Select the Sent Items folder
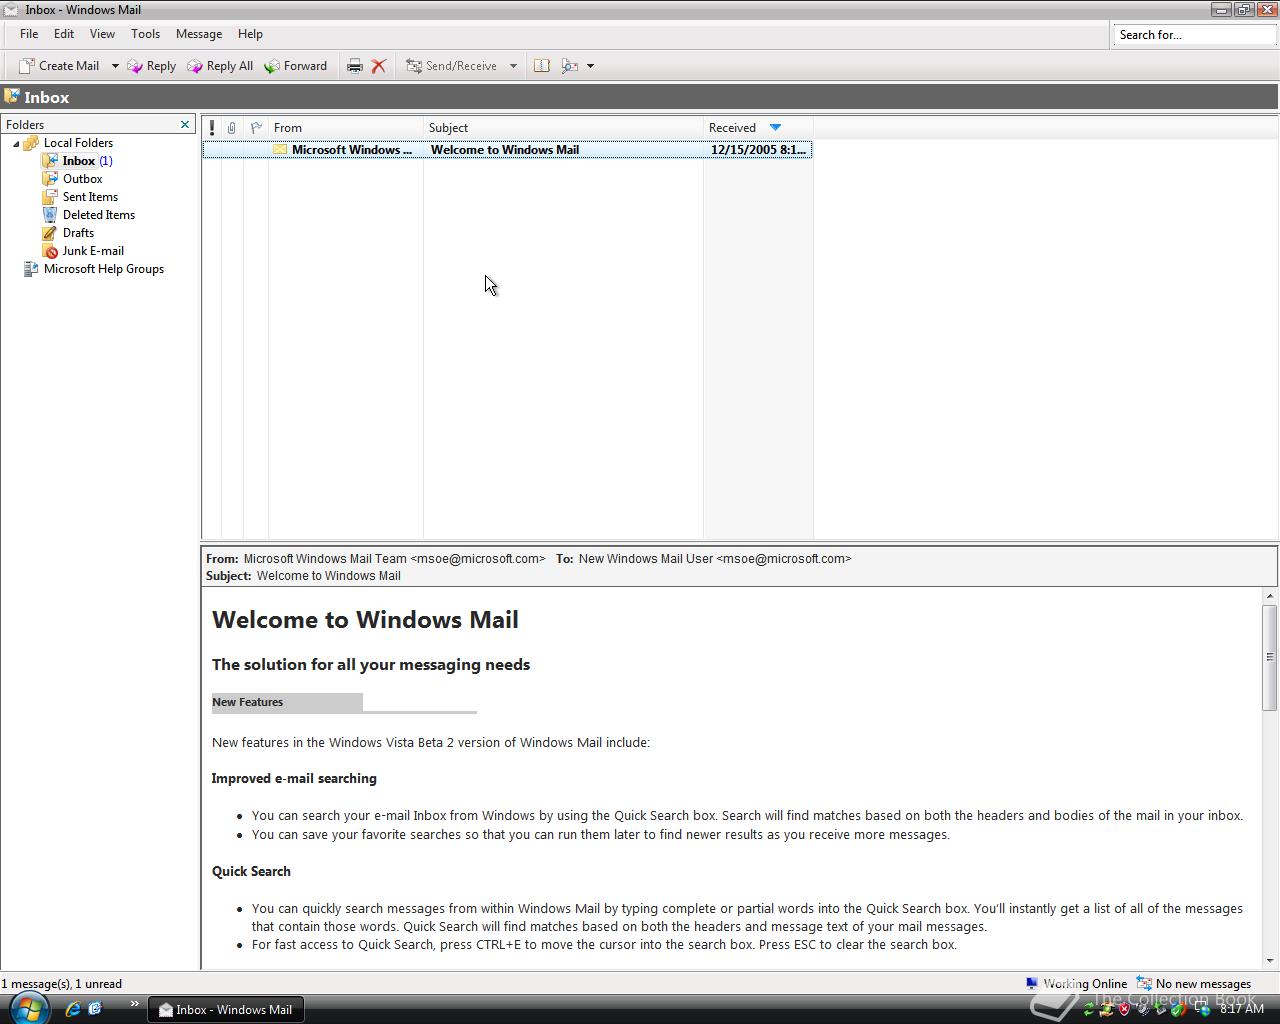Image resolution: width=1280 pixels, height=1024 pixels. pyautogui.click(x=90, y=197)
